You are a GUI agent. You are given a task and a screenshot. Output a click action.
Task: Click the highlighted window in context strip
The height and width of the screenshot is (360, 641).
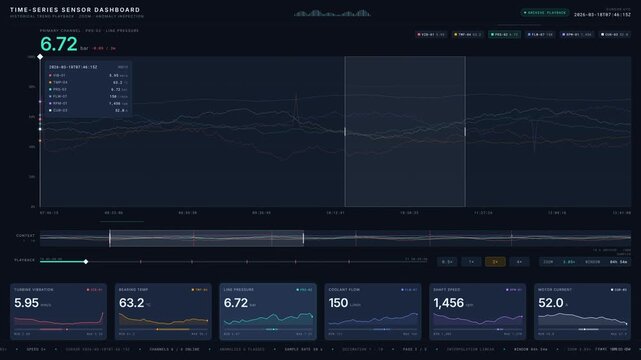pyautogui.click(x=206, y=238)
